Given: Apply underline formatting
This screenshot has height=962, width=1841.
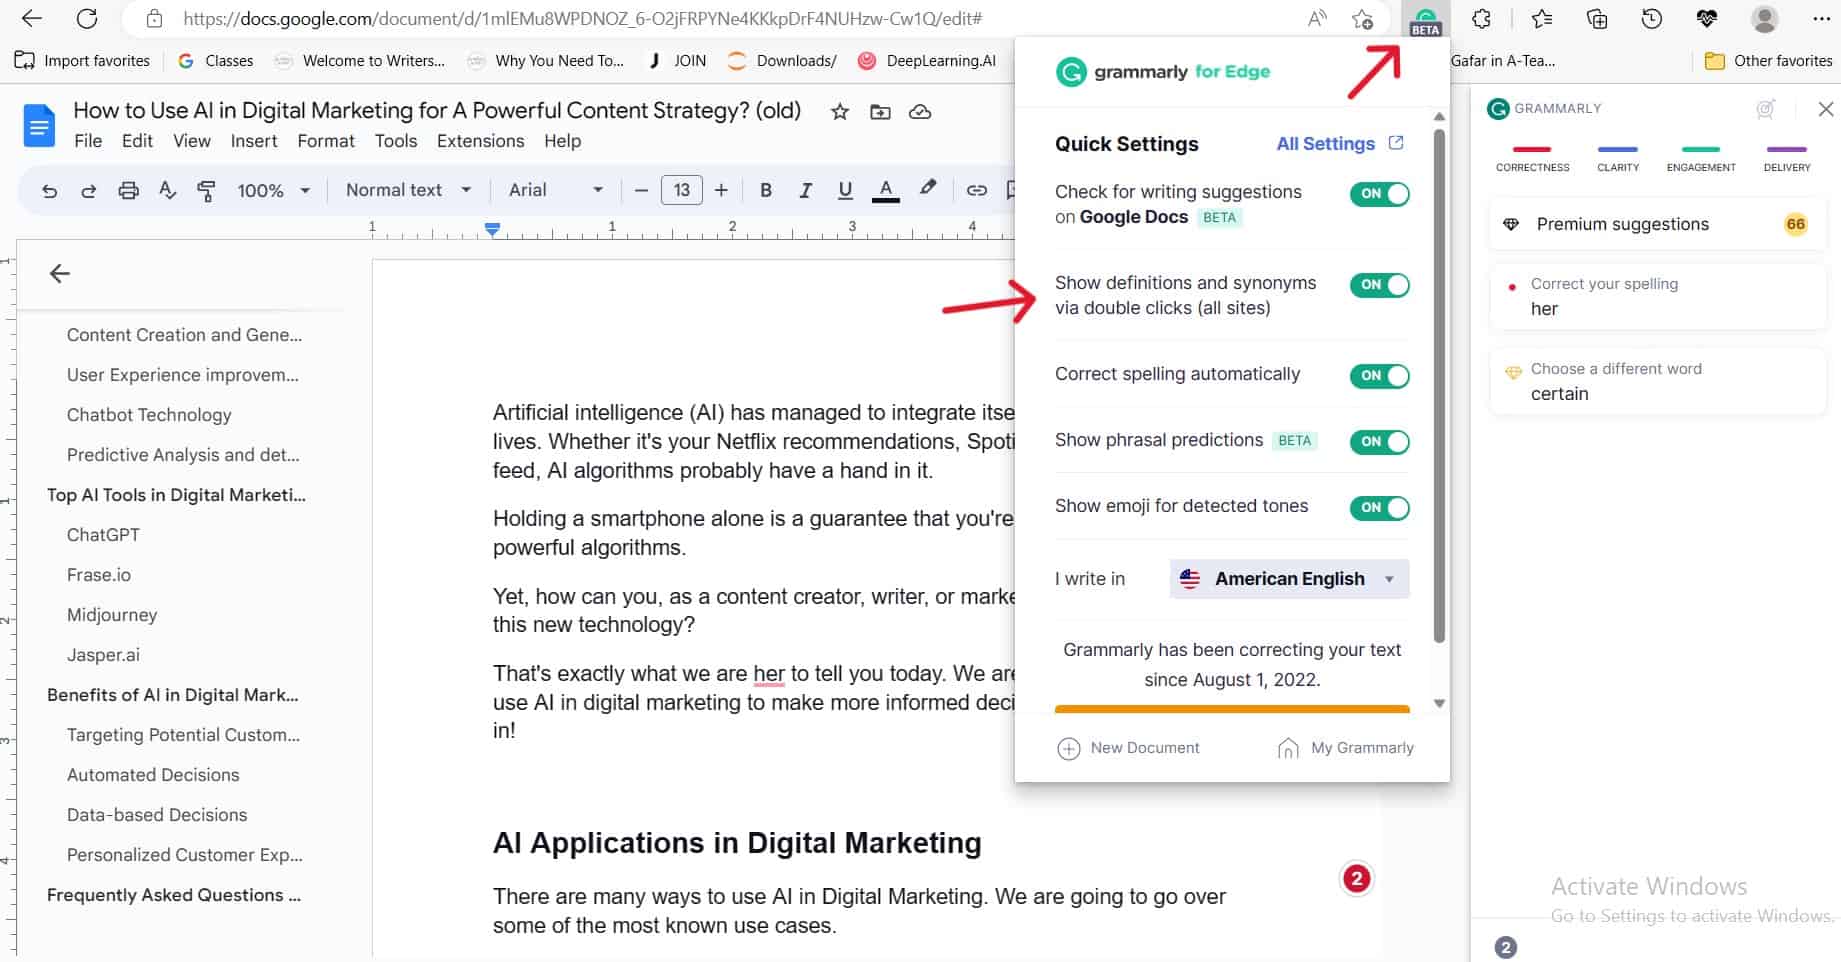Looking at the screenshot, I should pos(844,189).
